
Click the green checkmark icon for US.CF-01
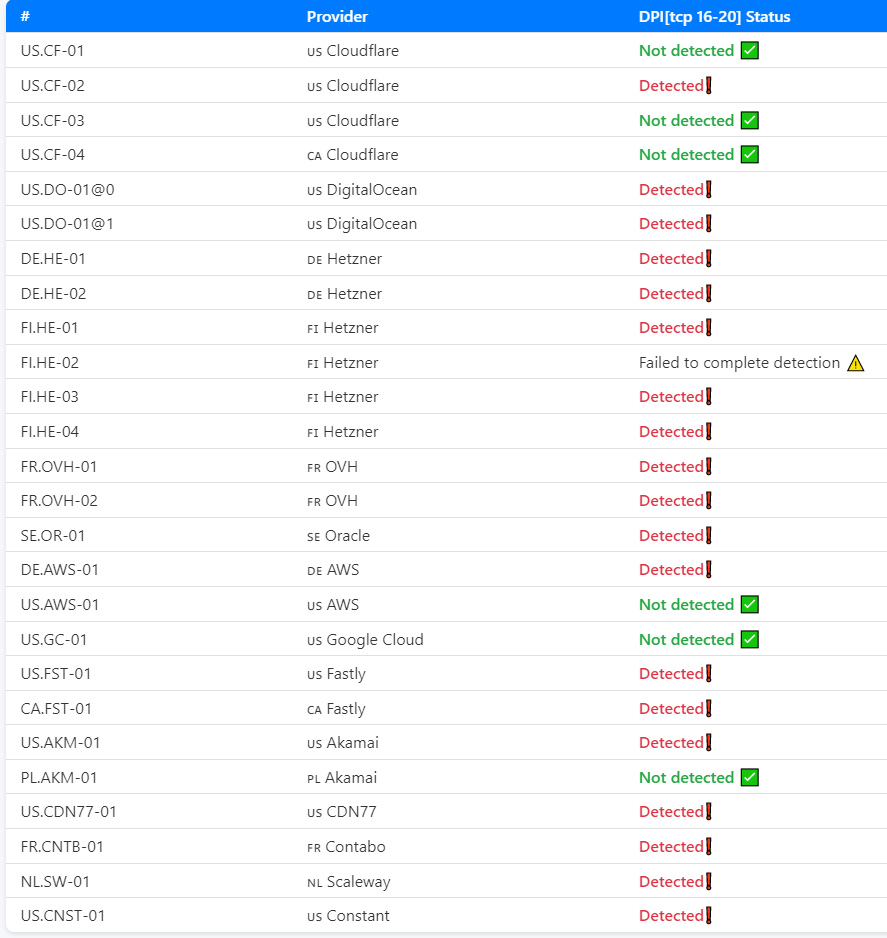tap(749, 51)
